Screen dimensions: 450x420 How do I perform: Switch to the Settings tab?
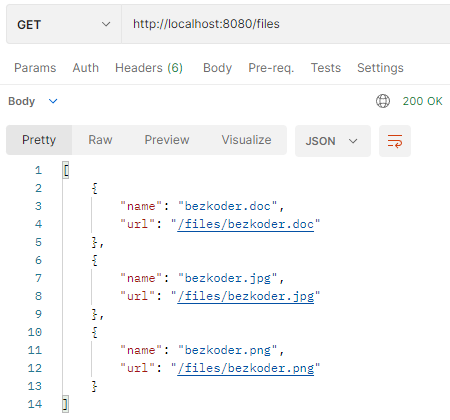pyautogui.click(x=380, y=68)
